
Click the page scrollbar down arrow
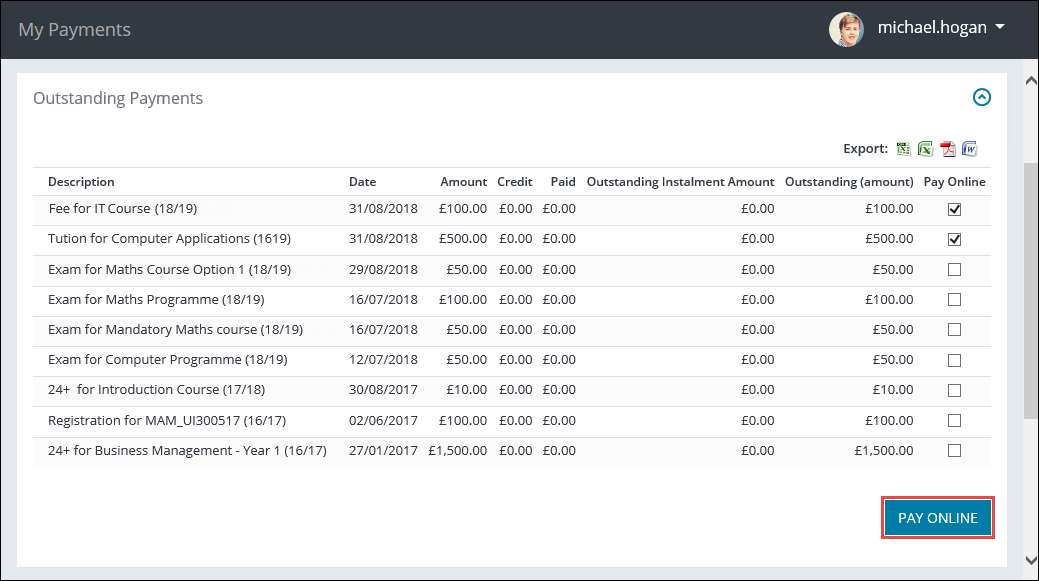point(1031,560)
